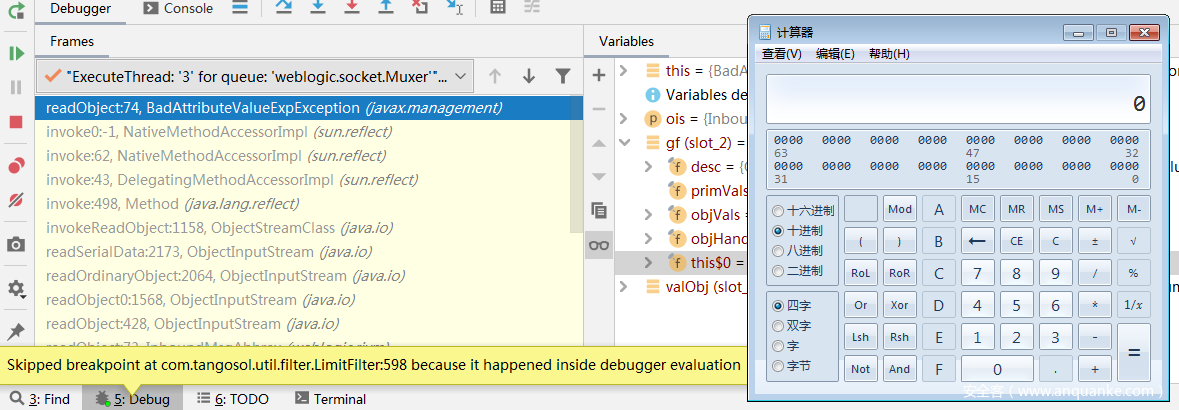
Task: Stop debugging with red square icon
Action: coord(16,122)
